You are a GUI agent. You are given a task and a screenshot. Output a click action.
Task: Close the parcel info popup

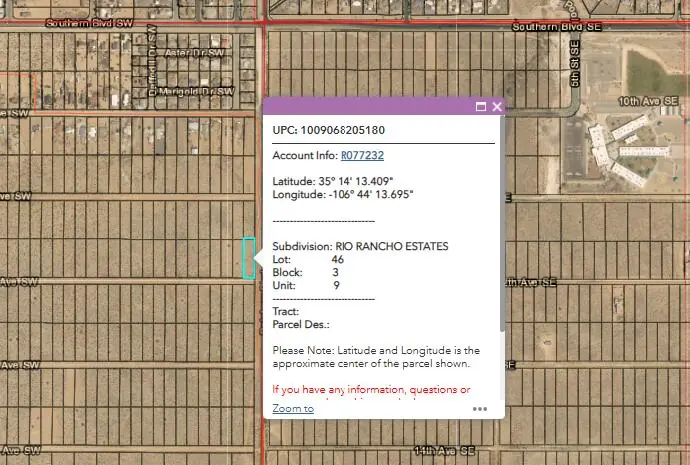pos(497,107)
